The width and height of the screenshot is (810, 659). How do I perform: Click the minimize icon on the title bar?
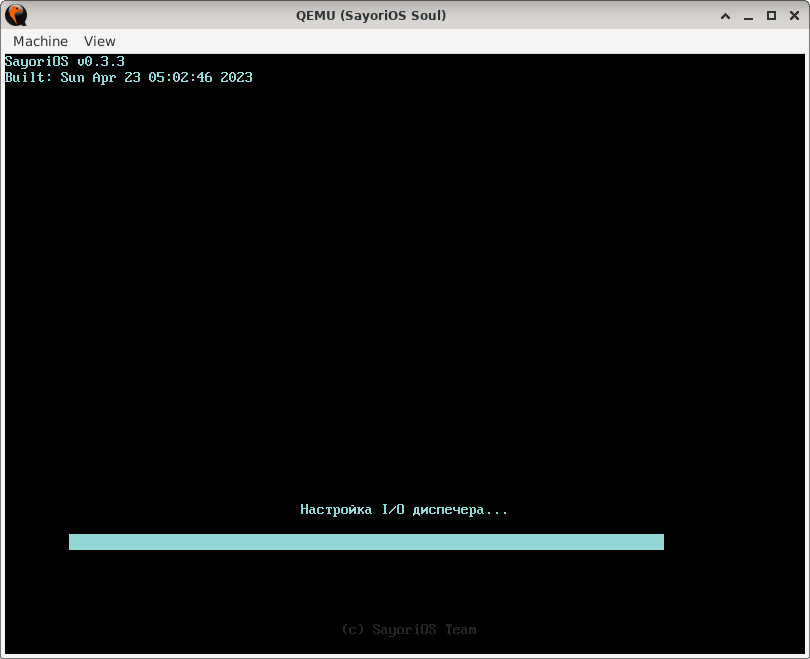(748, 15)
